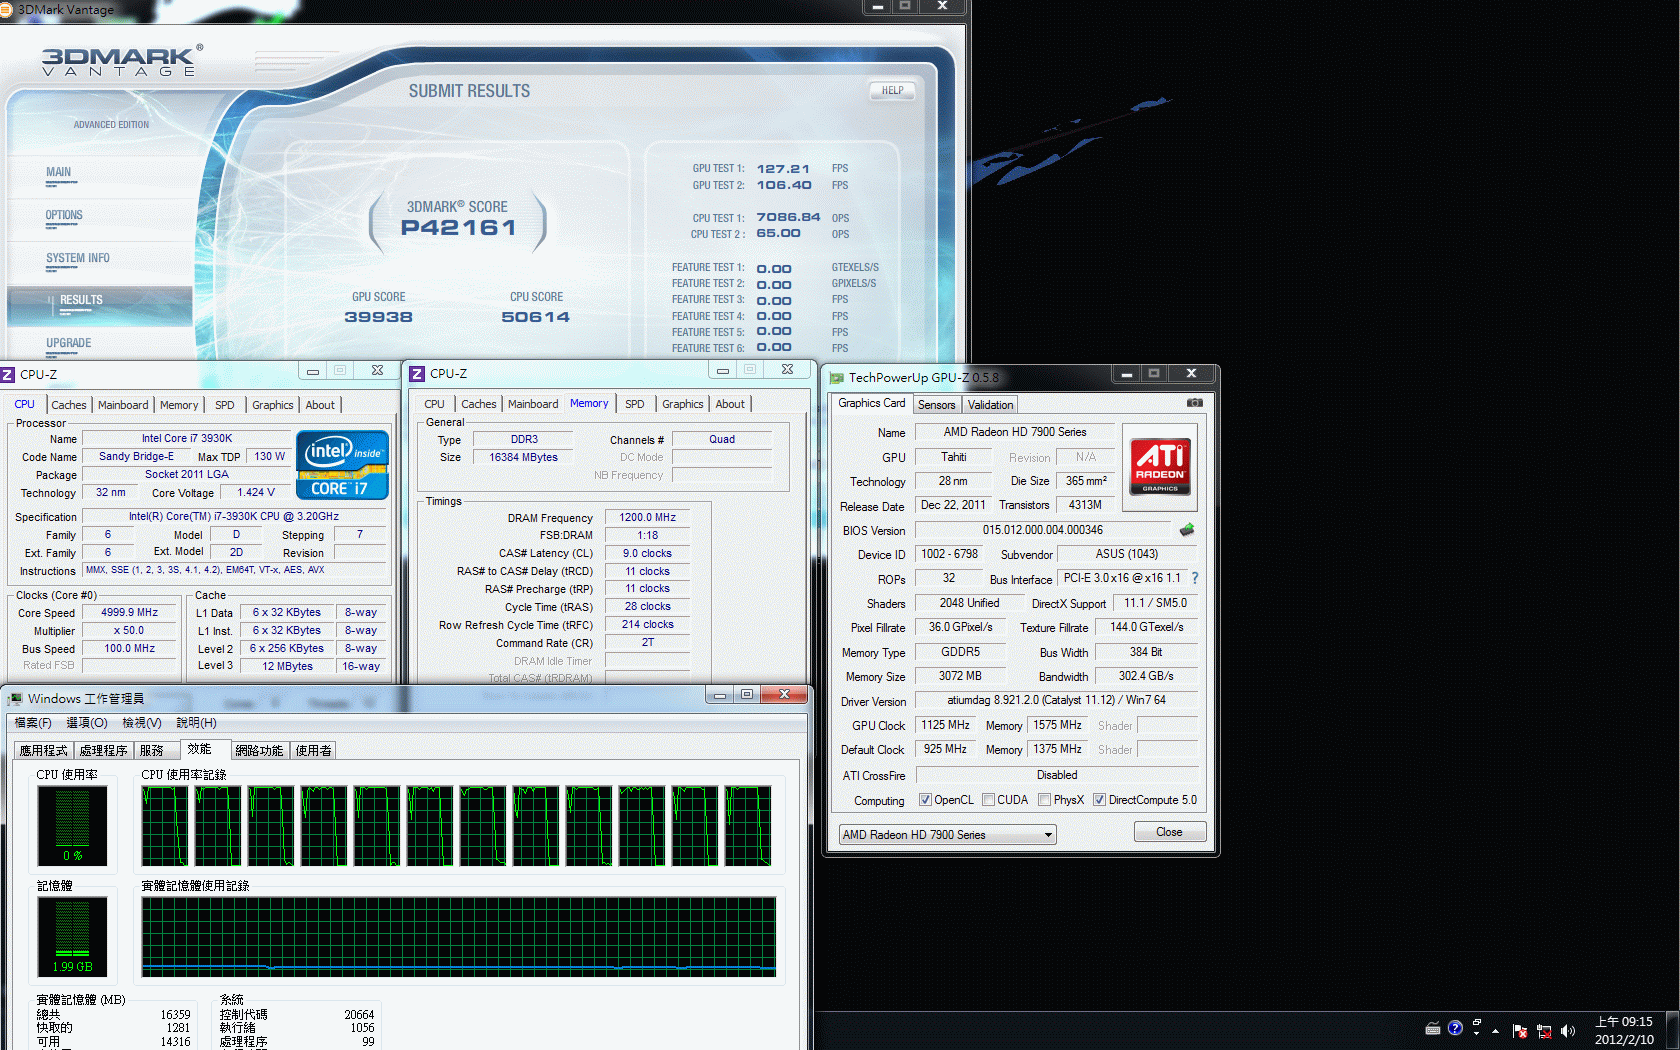This screenshot has height=1050, width=1680.
Task: Close the middle CPU-Z window
Action: (x=787, y=370)
